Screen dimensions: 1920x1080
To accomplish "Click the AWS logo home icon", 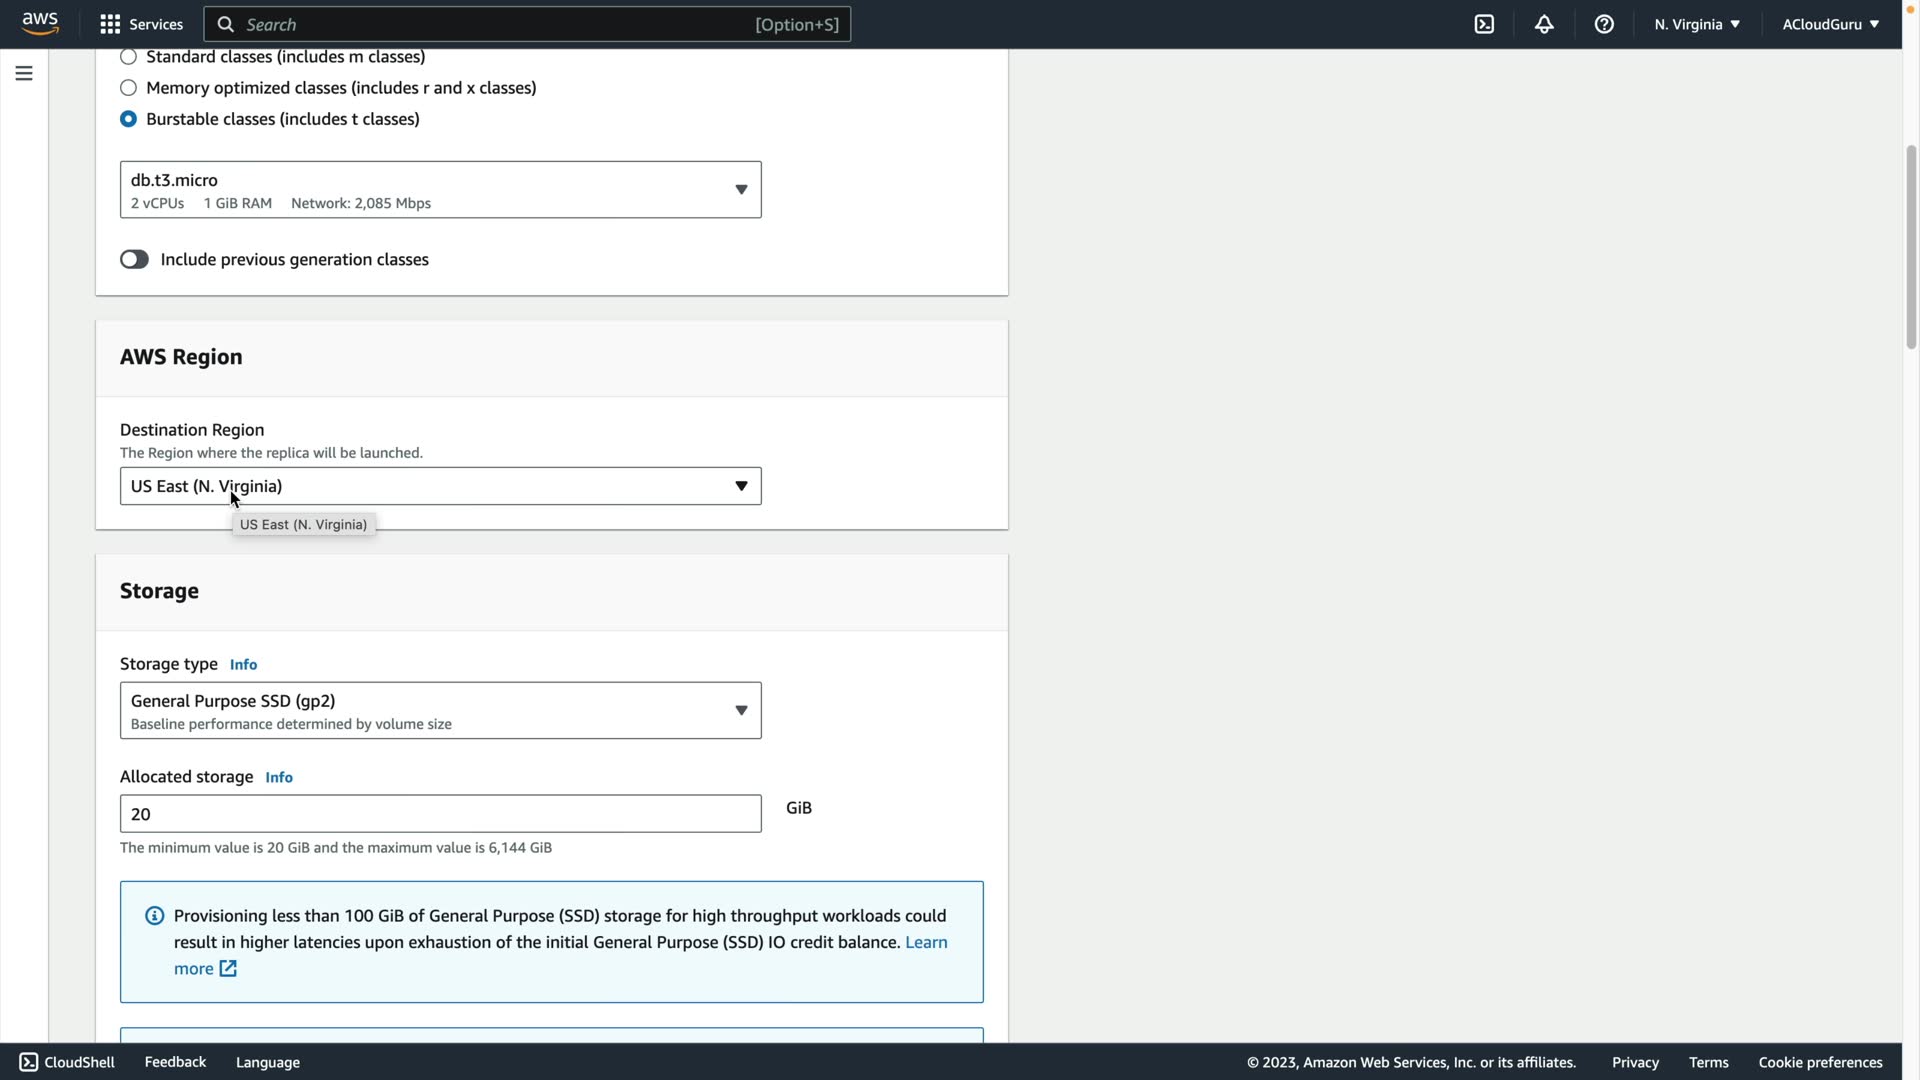I will pyautogui.click(x=40, y=24).
